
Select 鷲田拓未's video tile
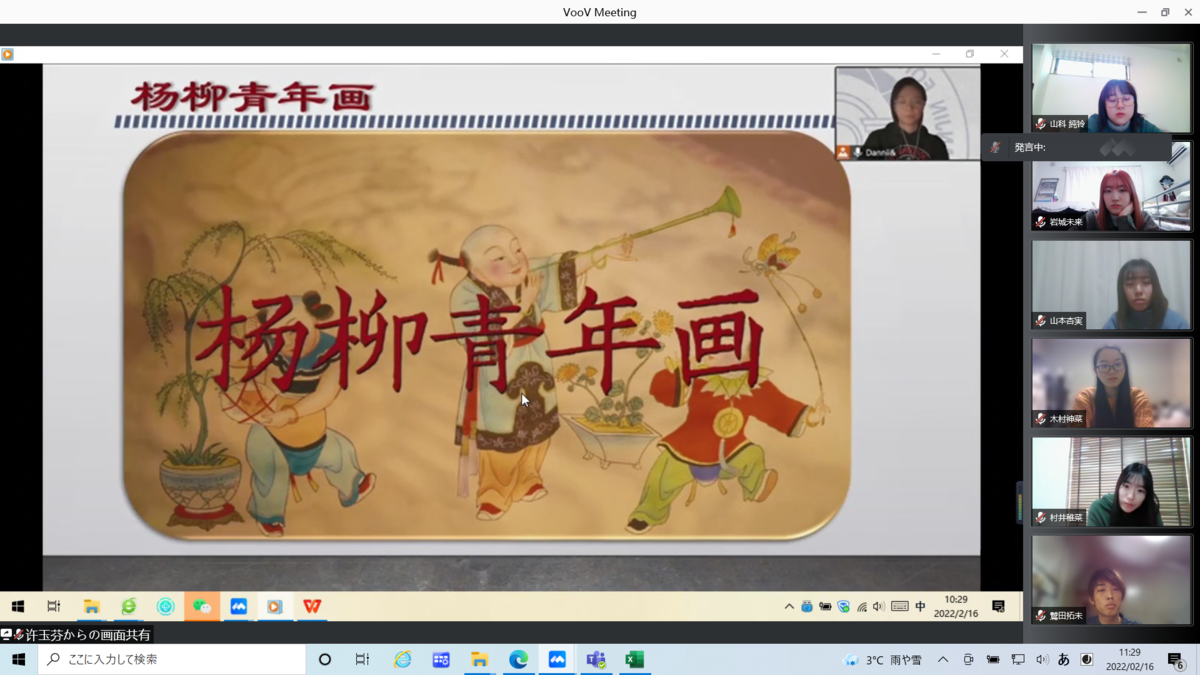click(x=1111, y=580)
